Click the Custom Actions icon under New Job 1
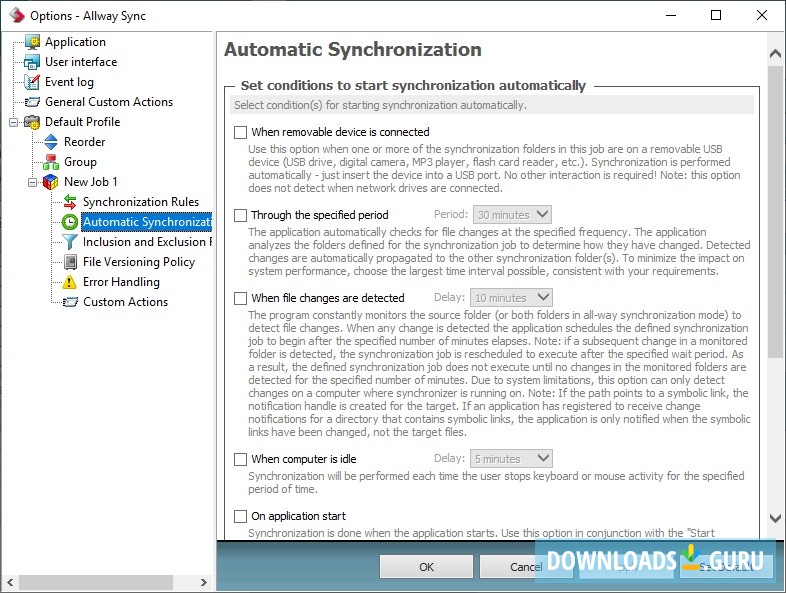This screenshot has width=786, height=593. (x=70, y=302)
